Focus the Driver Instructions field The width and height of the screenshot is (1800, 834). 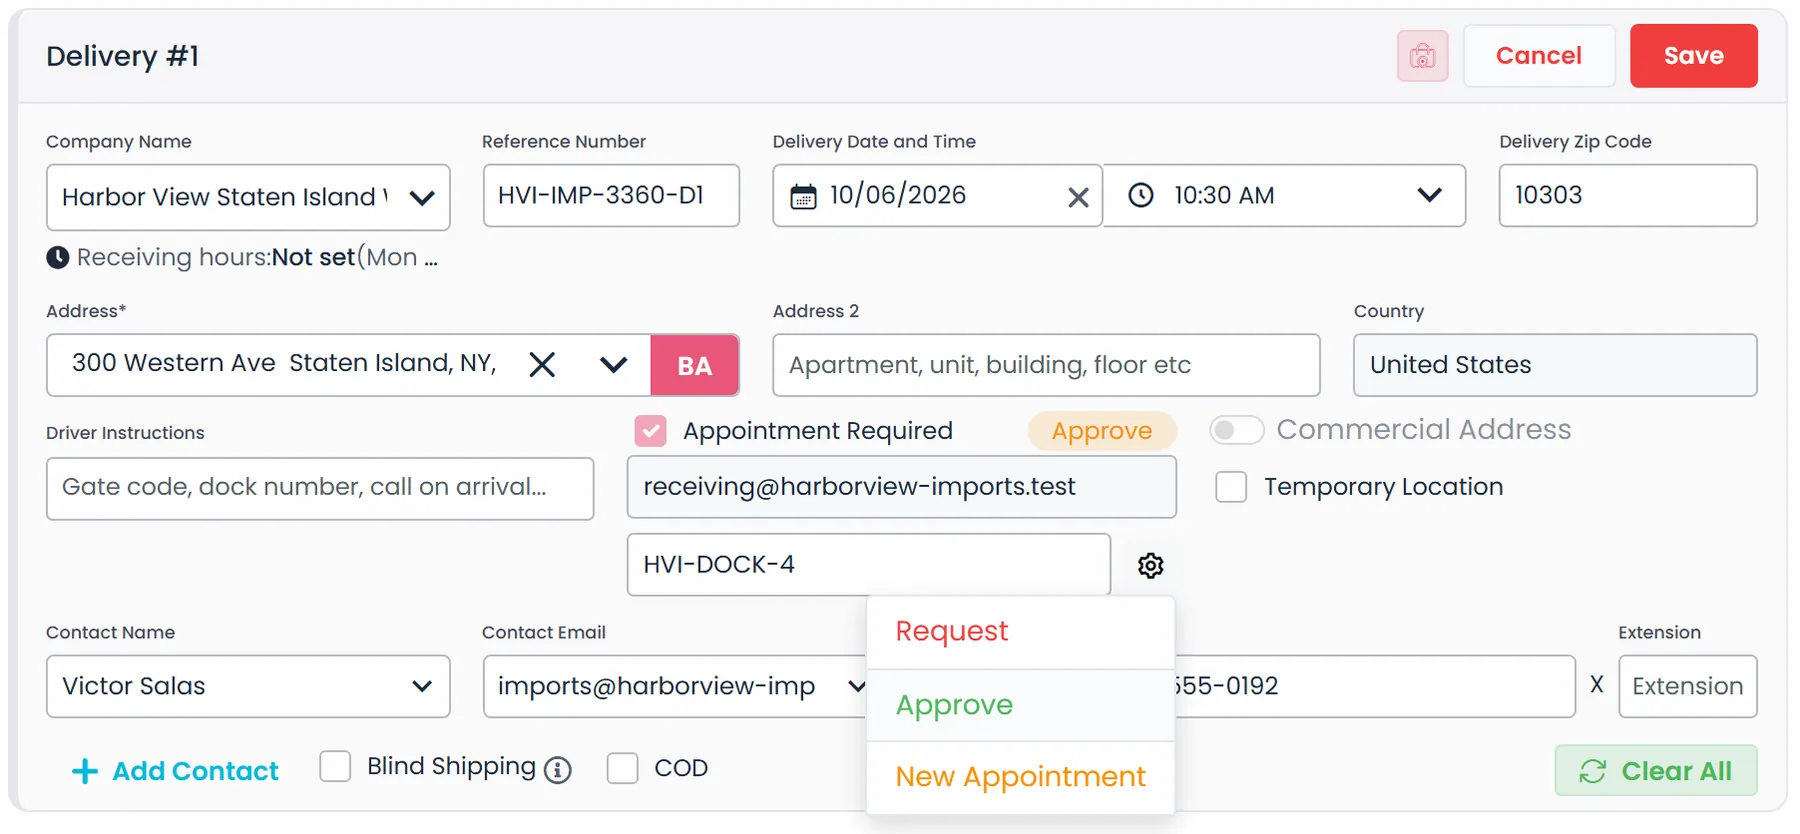[x=320, y=488]
